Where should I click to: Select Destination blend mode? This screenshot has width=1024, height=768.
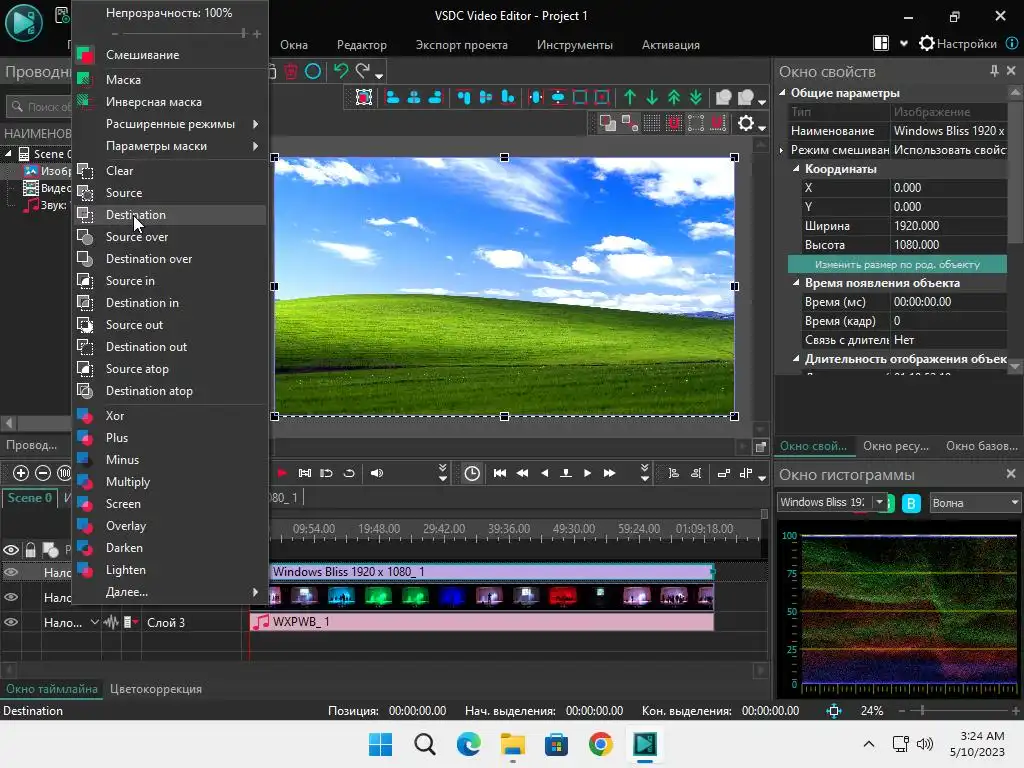click(x=170, y=215)
